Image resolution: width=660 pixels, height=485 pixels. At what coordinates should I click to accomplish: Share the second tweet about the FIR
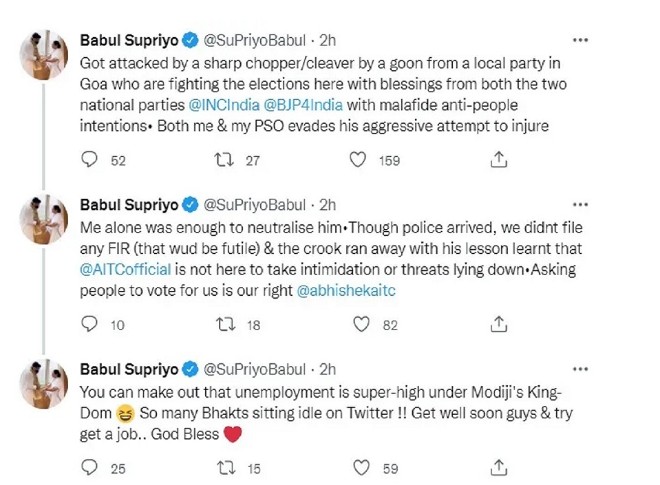click(x=497, y=324)
